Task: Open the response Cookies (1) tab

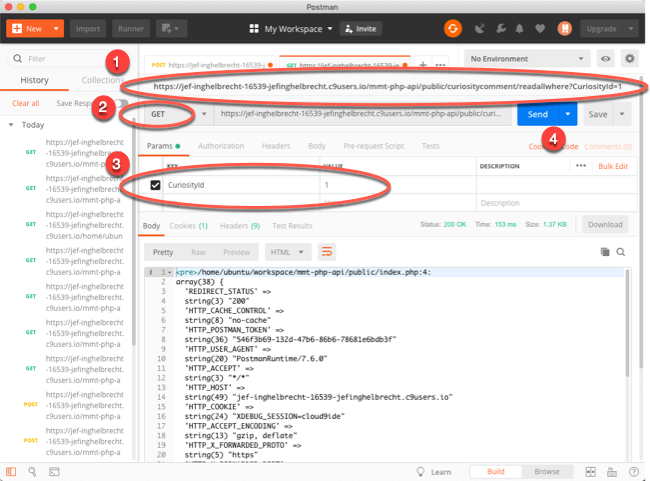Action: tap(189, 226)
